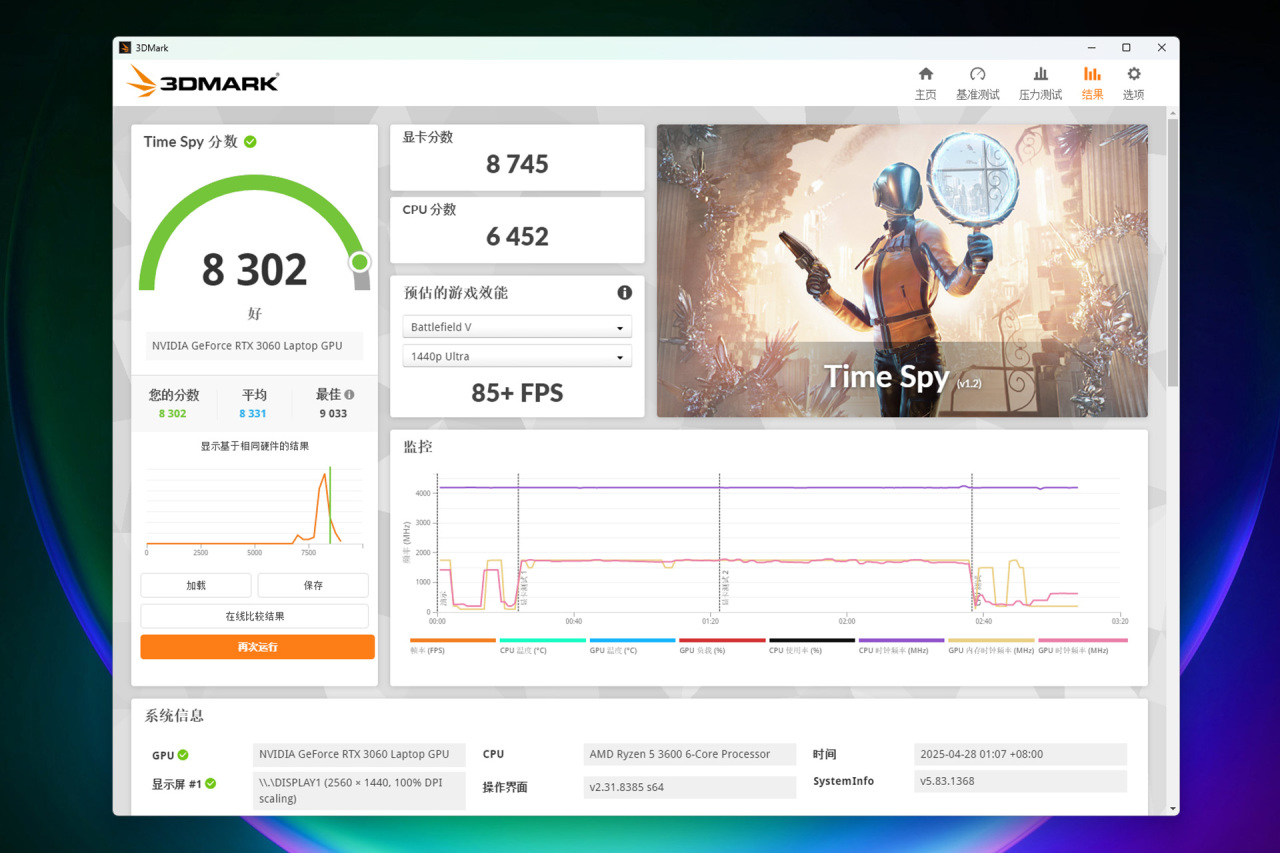Toggle the GPU 内存时钟频率 (MHz) yellow legend
The width and height of the screenshot is (1280, 853).
click(991, 646)
